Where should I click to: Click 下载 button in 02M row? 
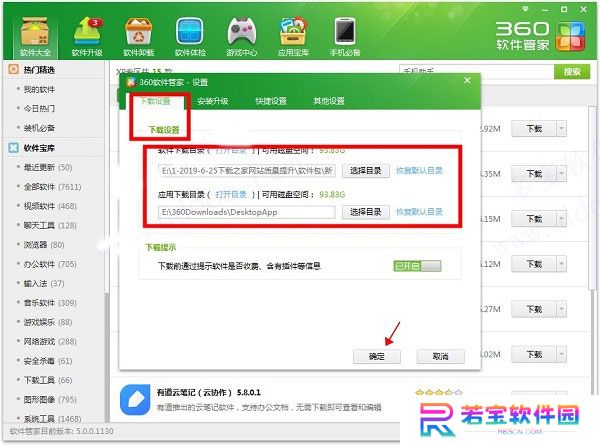(x=534, y=354)
